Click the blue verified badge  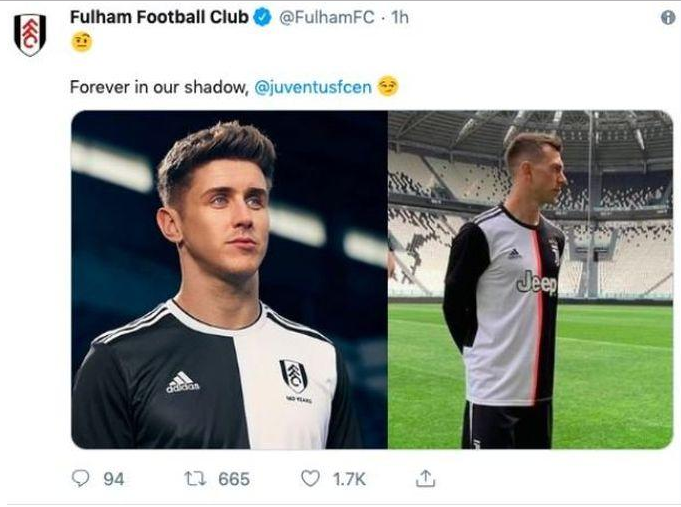point(263,18)
